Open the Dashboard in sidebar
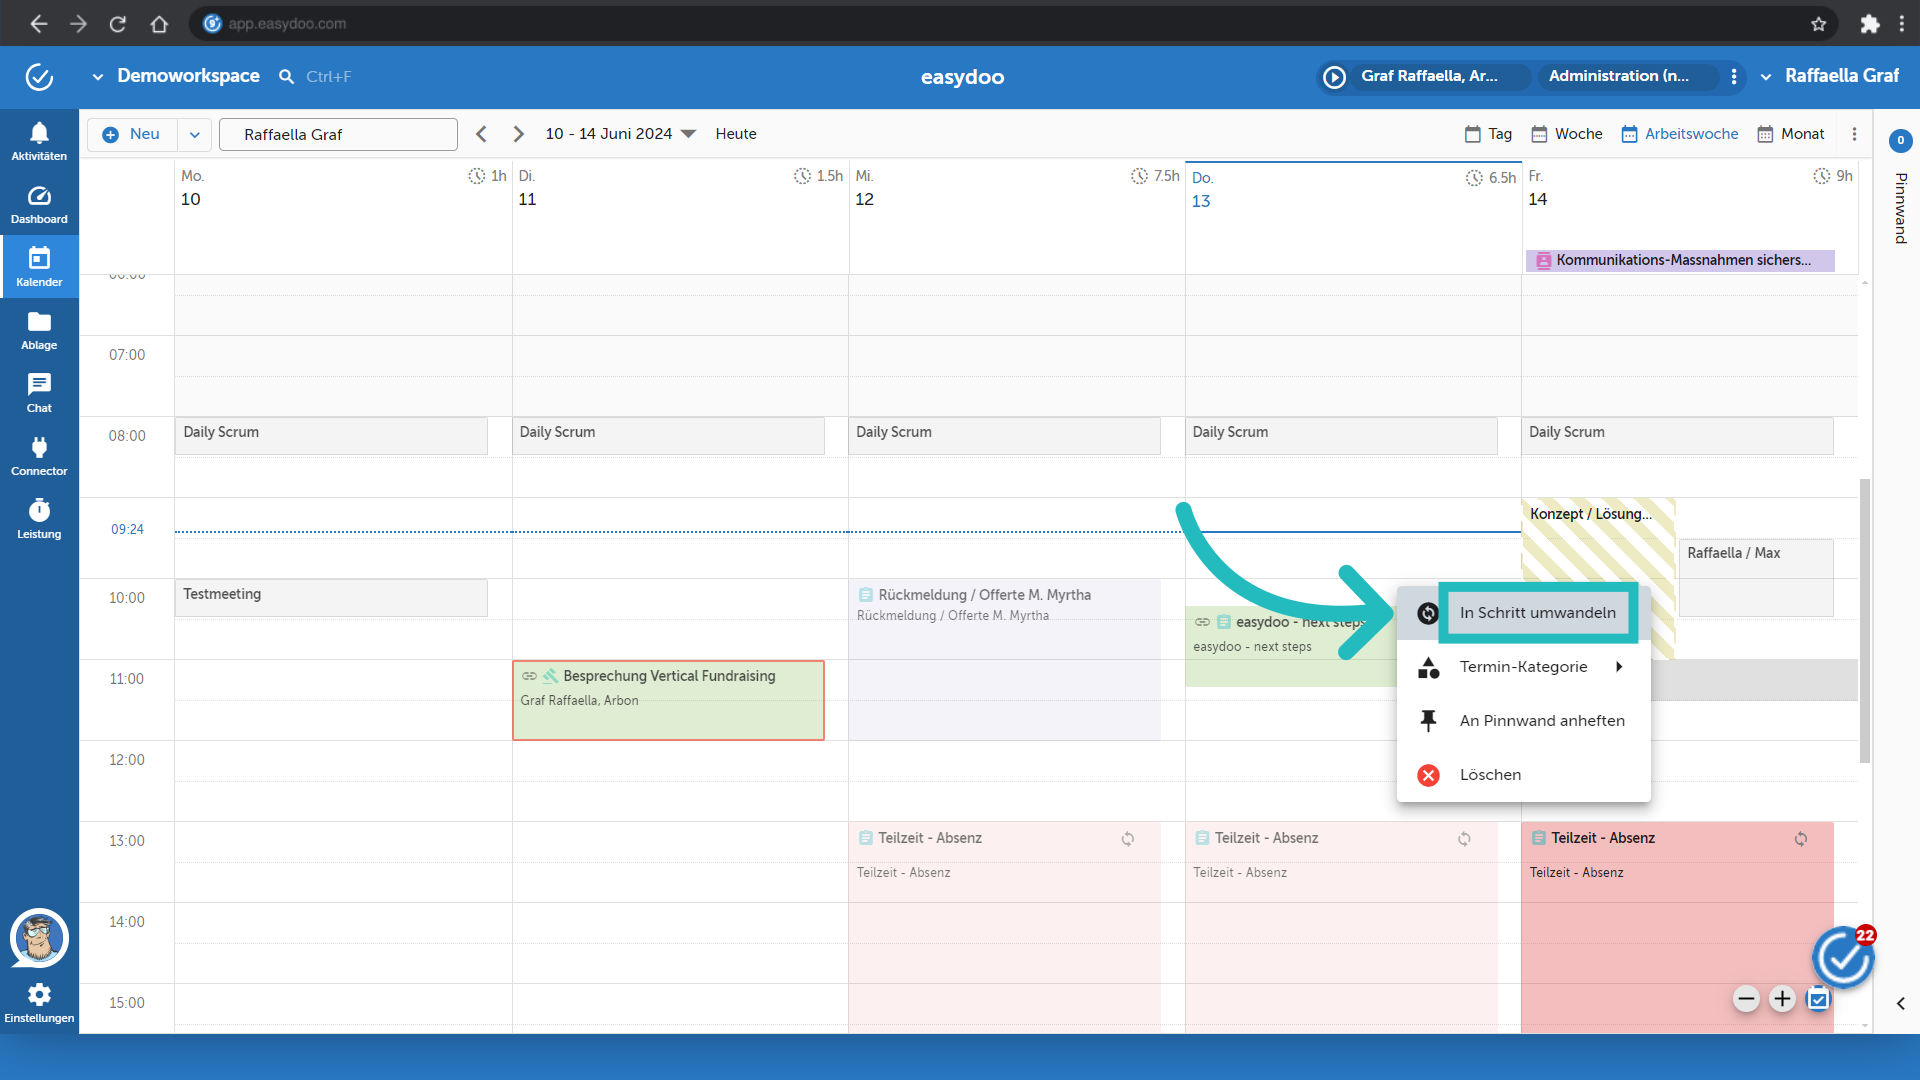1920x1080 pixels. pos(39,204)
